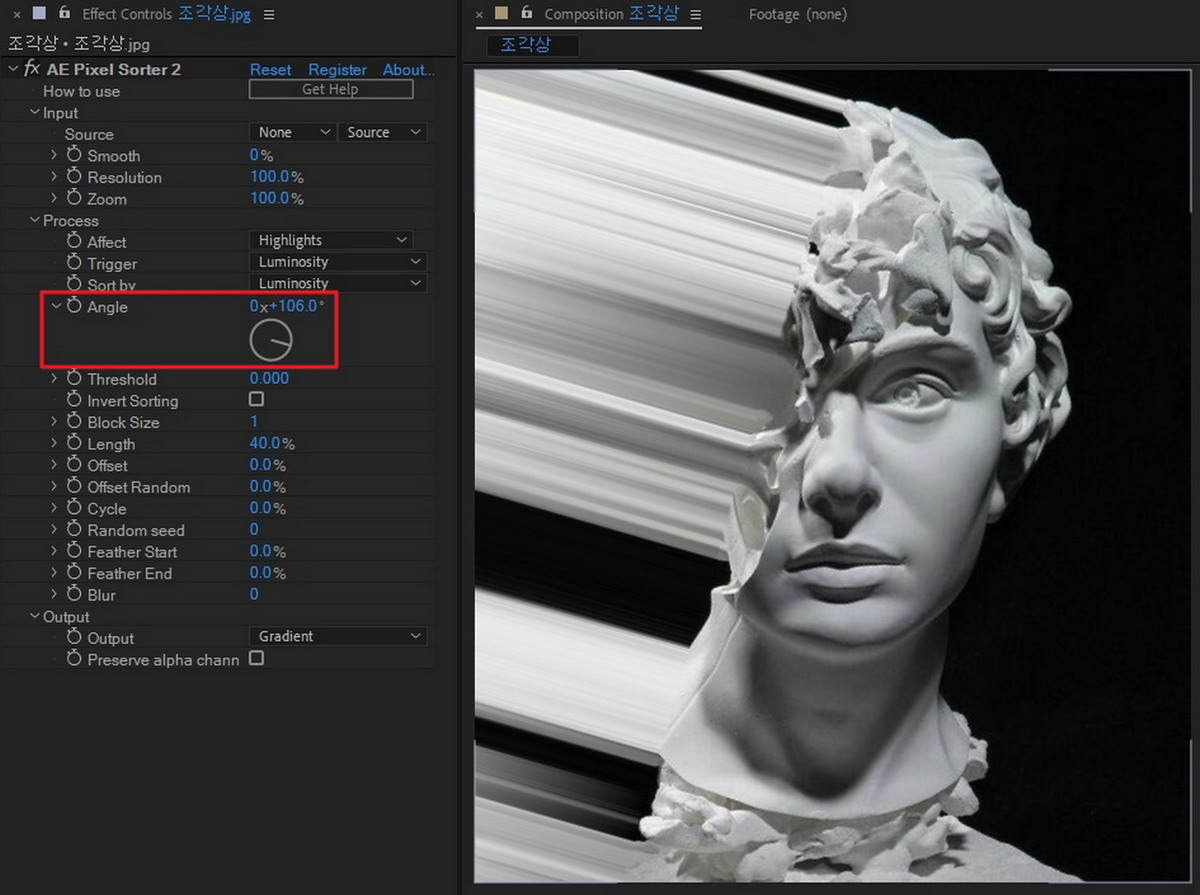Toggle the Output stopwatch icon

74,637
